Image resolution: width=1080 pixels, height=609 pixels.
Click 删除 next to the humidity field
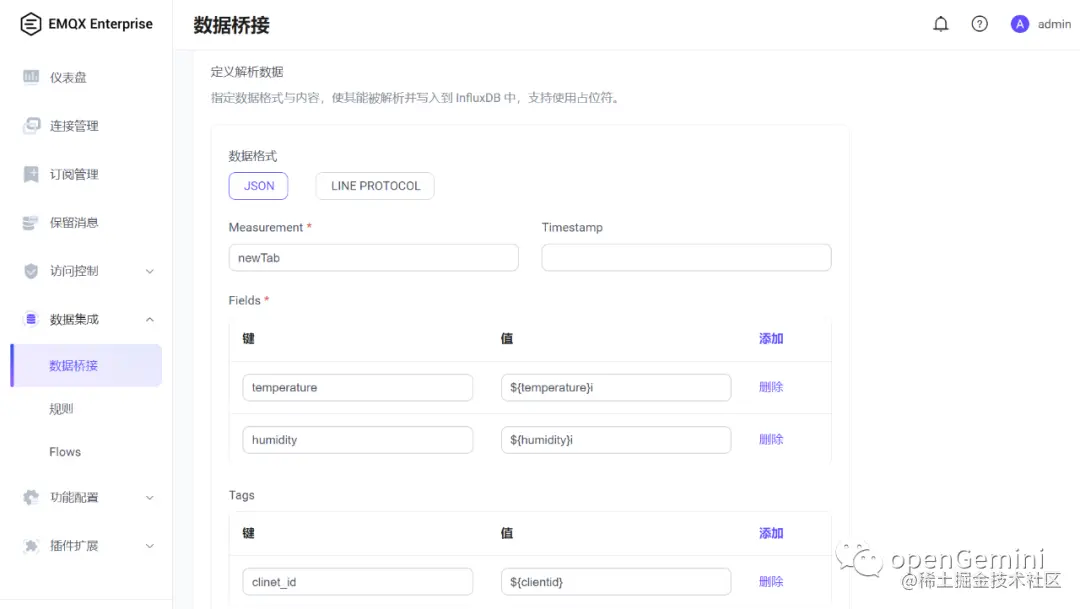point(770,439)
